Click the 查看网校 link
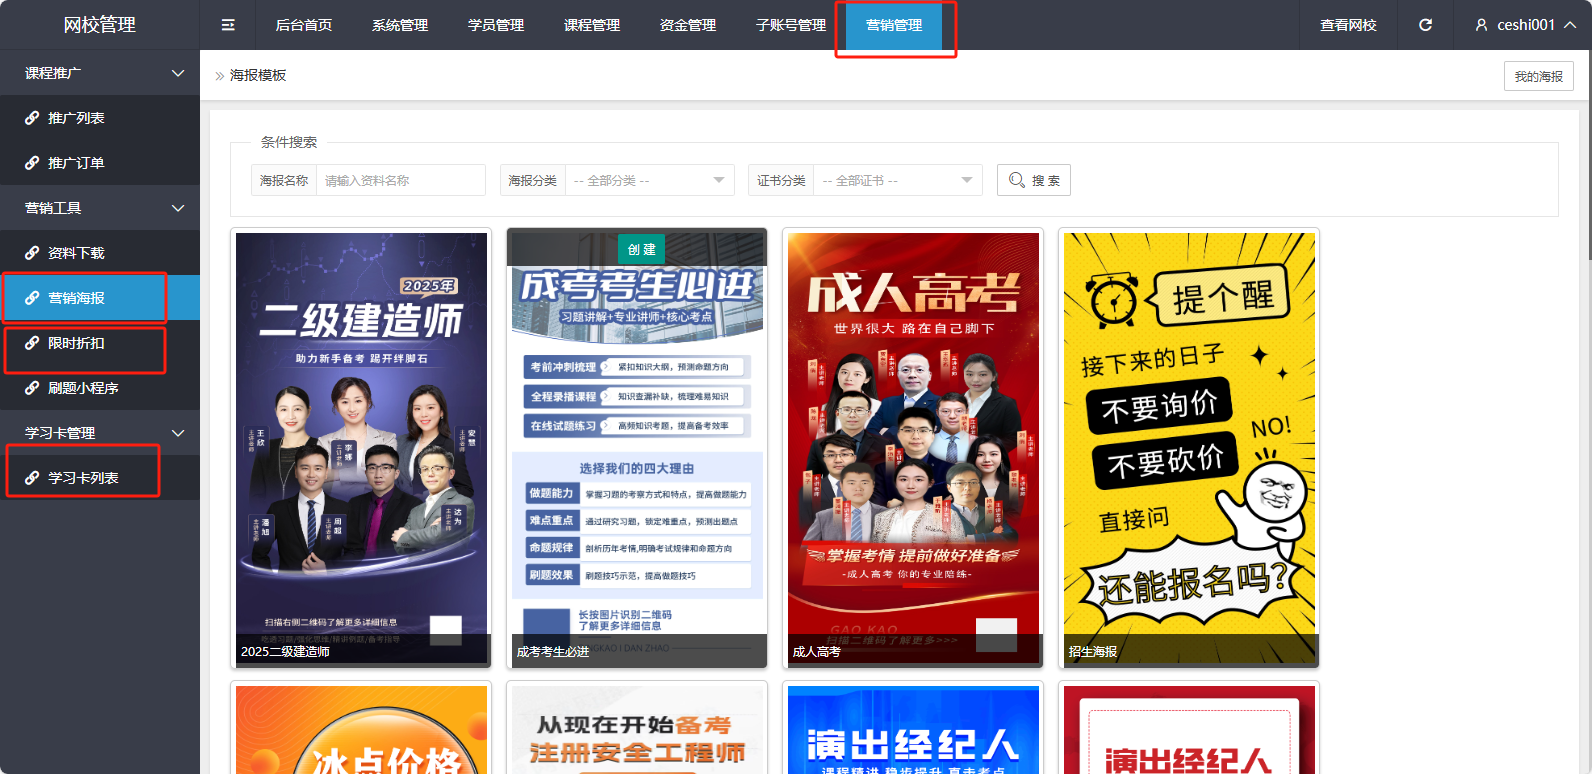1592x774 pixels. [1348, 25]
